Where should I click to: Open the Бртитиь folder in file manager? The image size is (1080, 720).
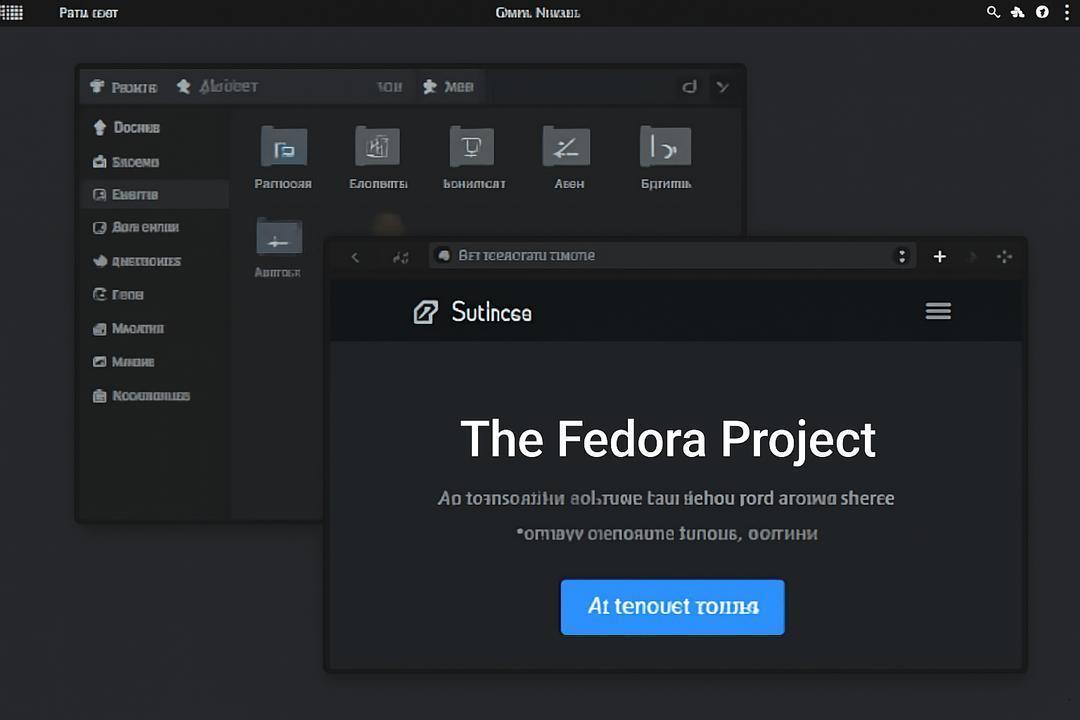point(665,157)
